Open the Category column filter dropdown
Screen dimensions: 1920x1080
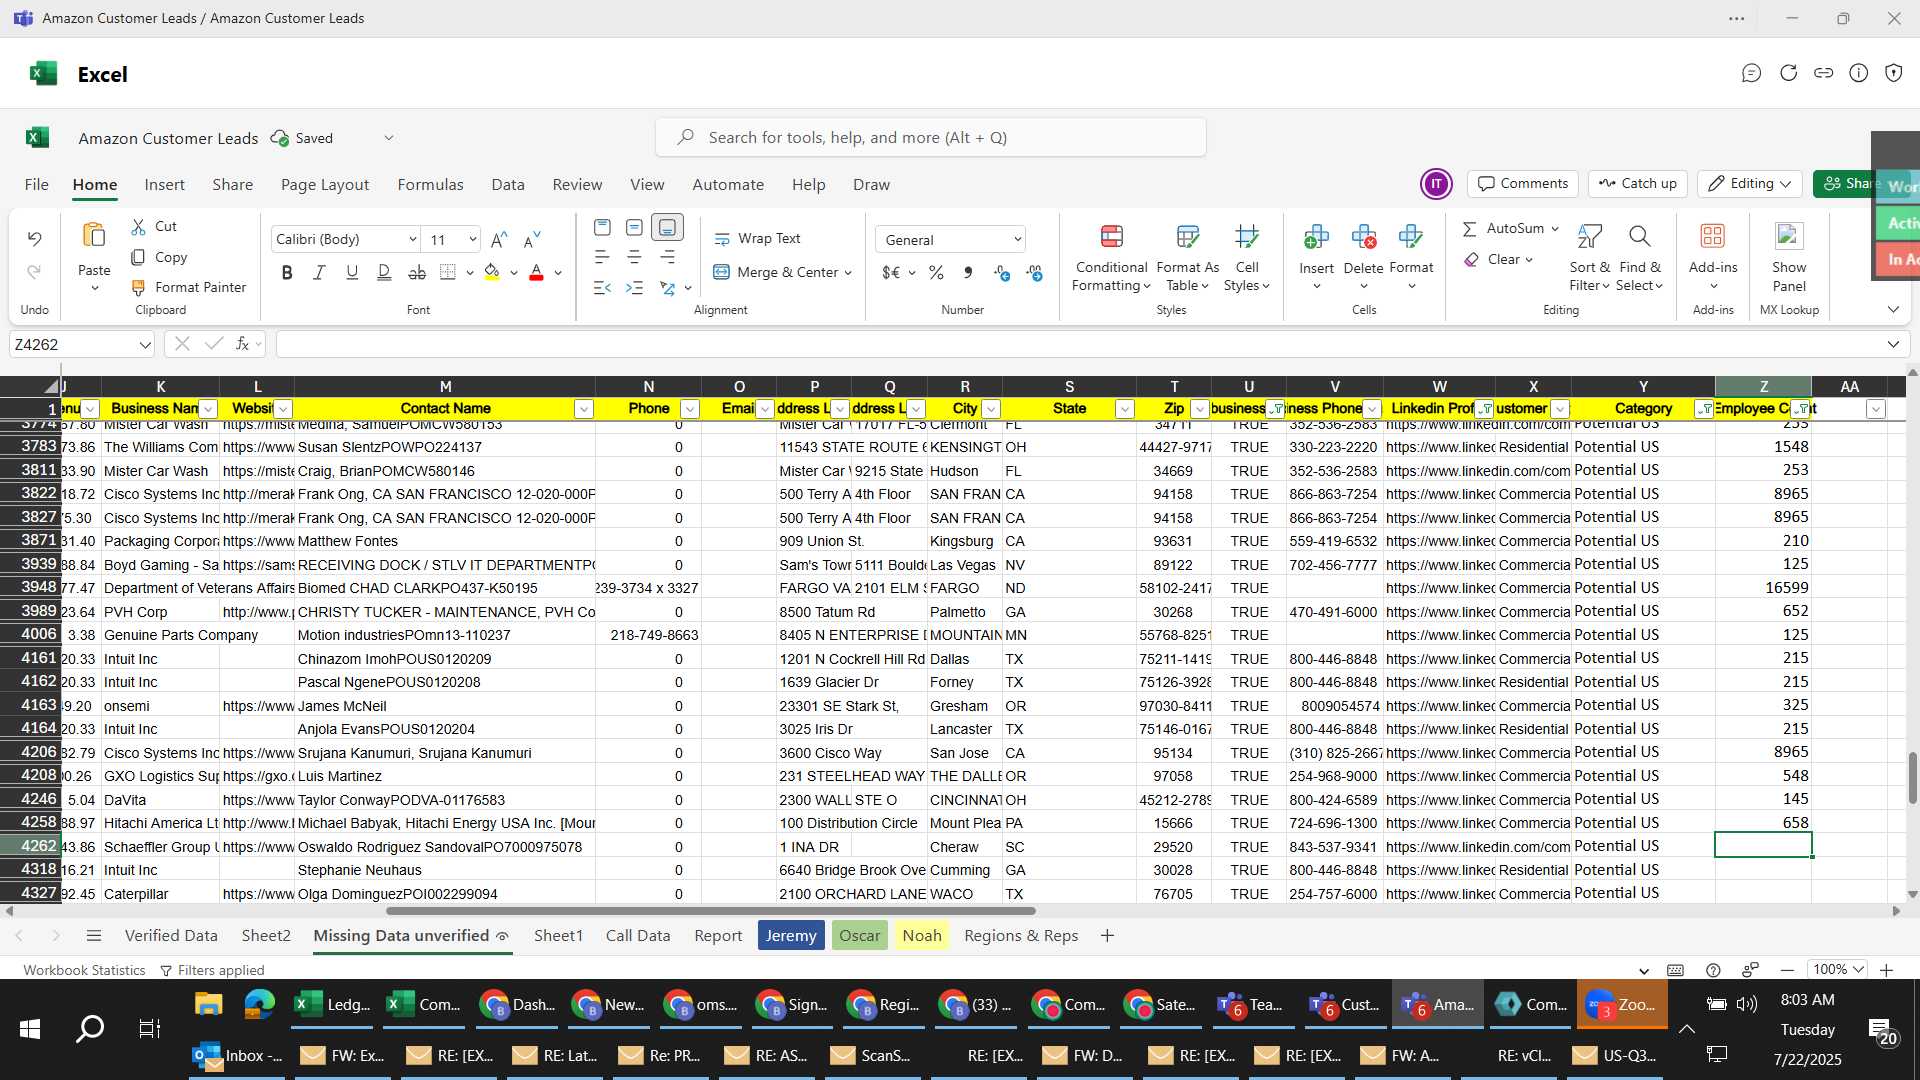point(1704,409)
